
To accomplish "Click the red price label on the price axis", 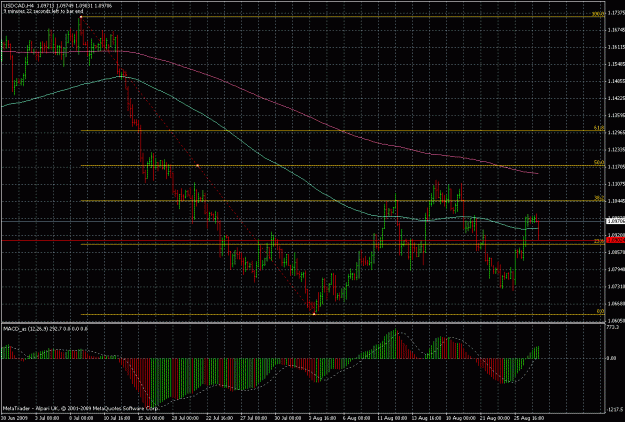I will 615,240.
